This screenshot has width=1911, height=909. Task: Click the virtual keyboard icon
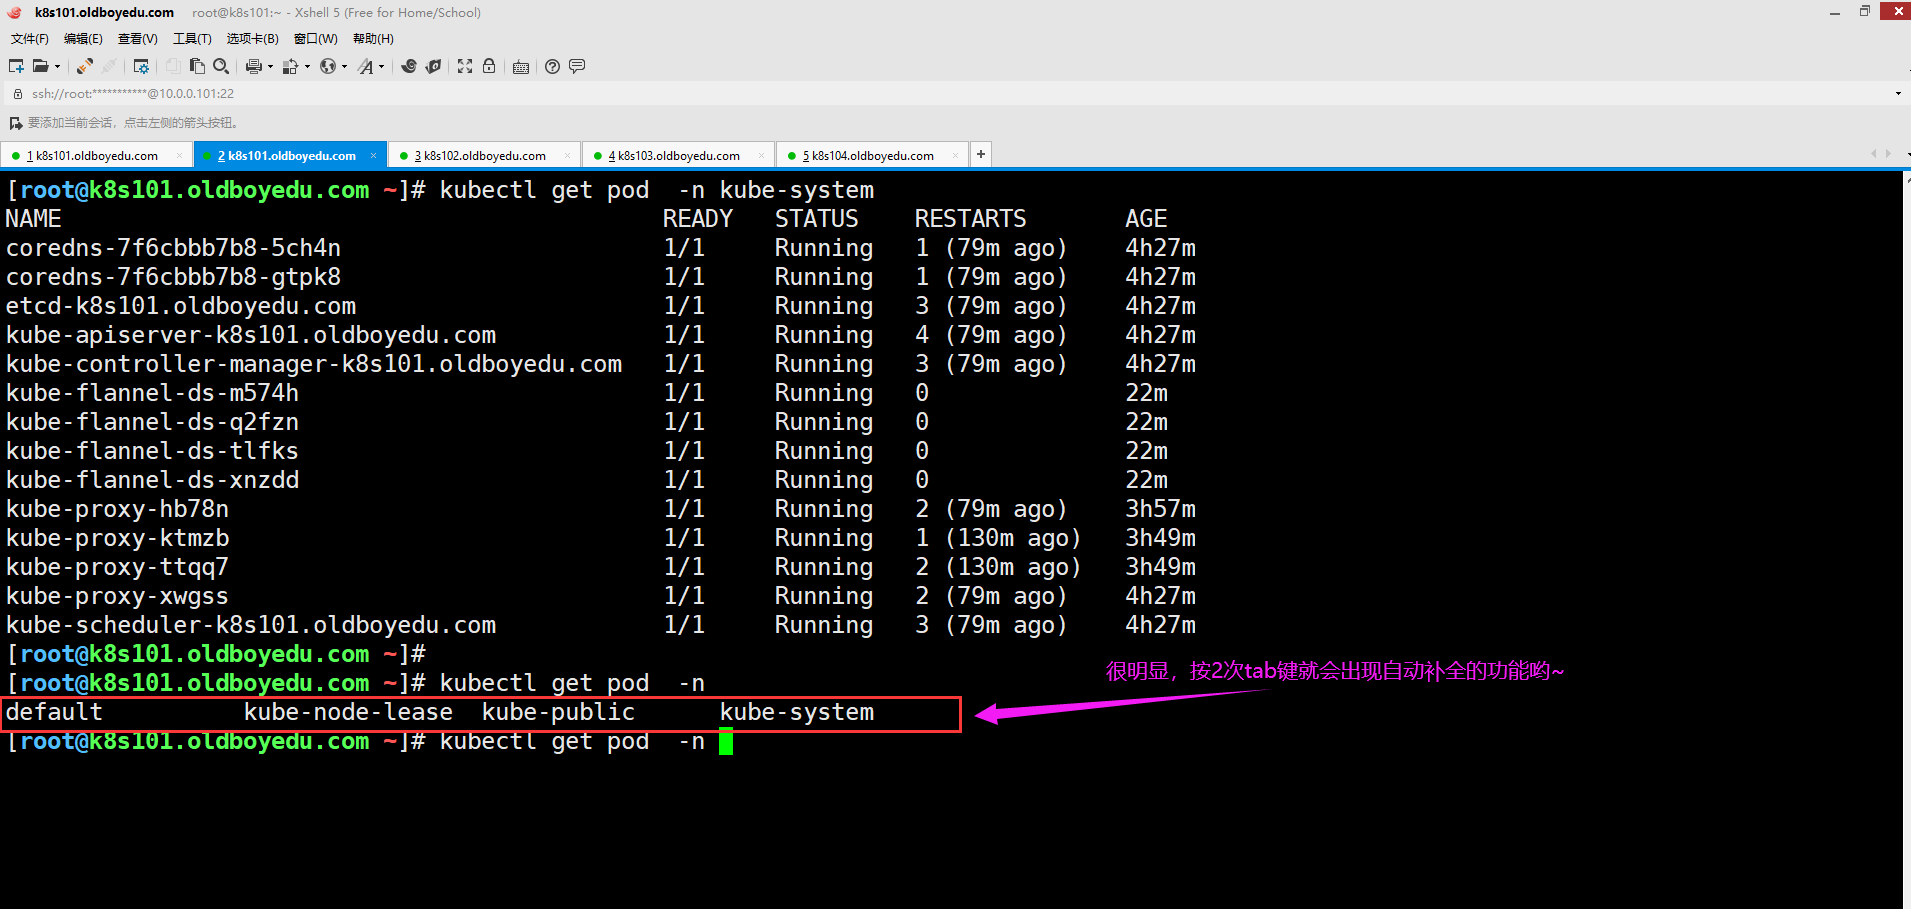point(521,67)
